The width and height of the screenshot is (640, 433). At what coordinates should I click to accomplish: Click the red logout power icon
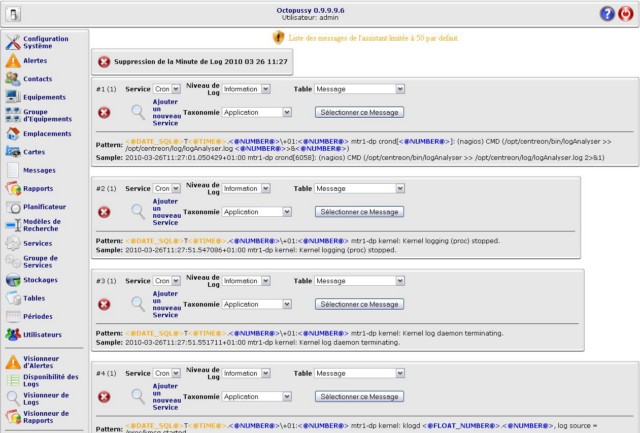pos(626,14)
